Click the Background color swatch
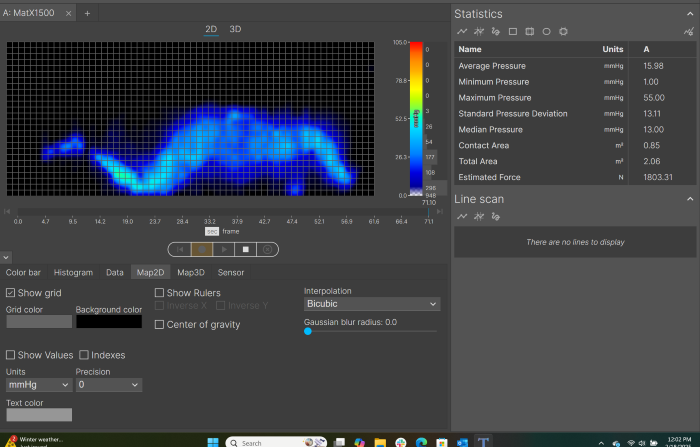Screen dimensions: 700x447 (x=109, y=322)
